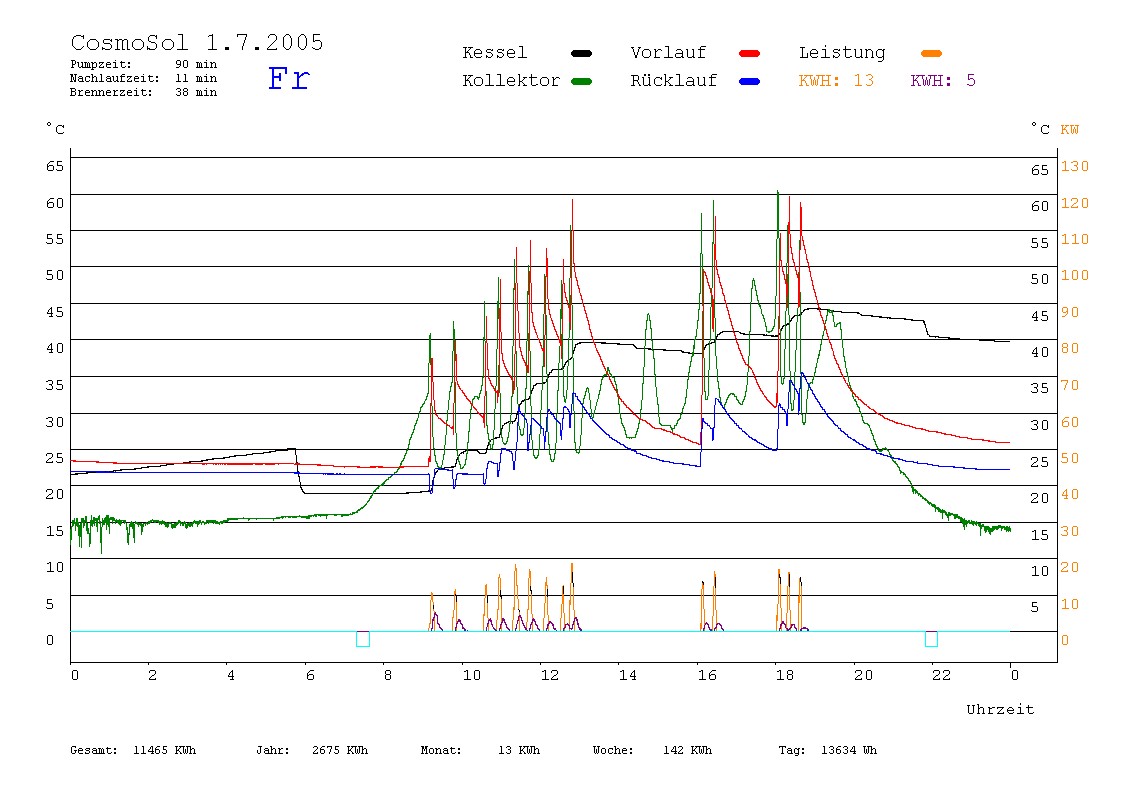
Task: Click the orange right-axis value '90'
Action: pos(1070,312)
